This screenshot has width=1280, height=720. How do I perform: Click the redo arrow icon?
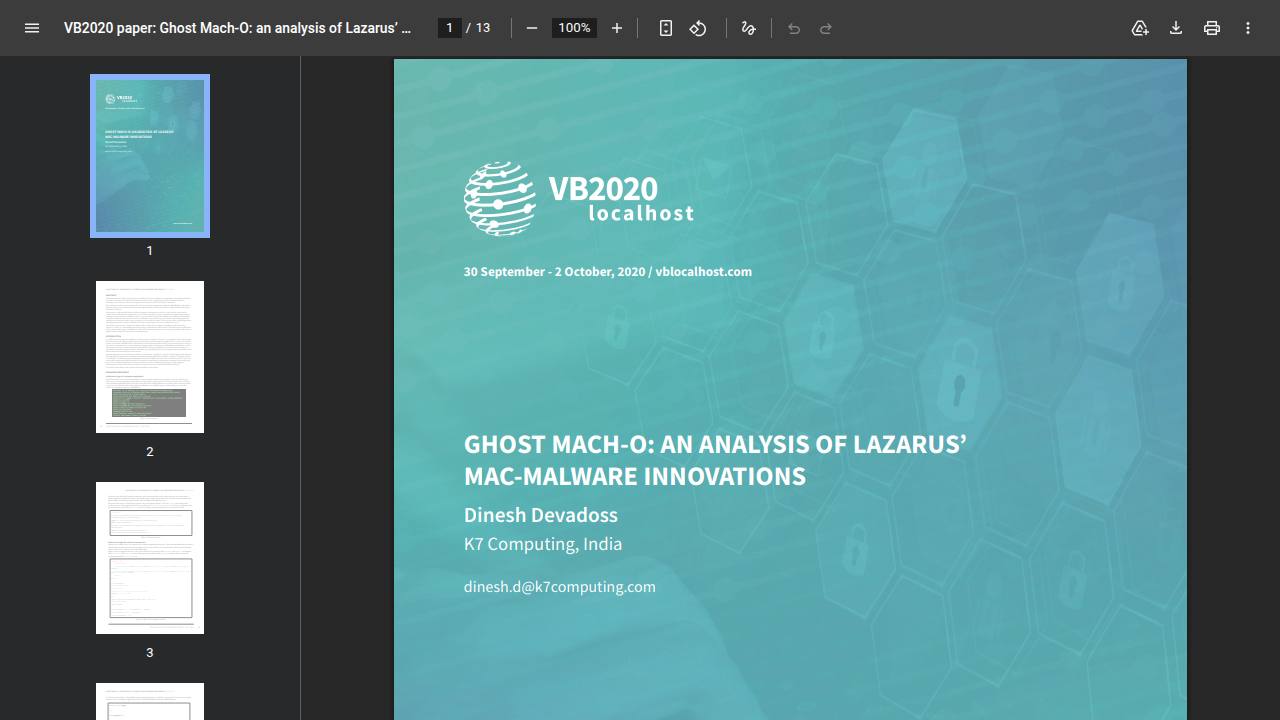click(x=826, y=28)
